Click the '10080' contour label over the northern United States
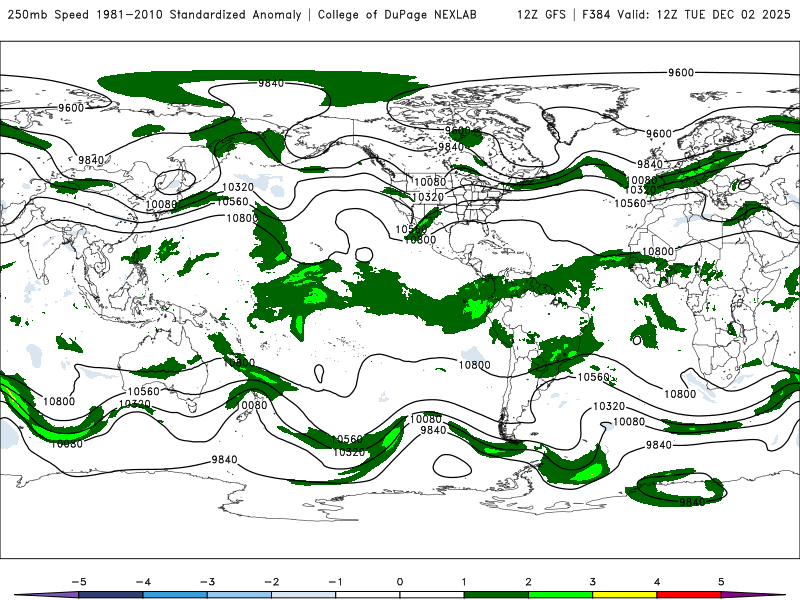800x600 pixels. pyautogui.click(x=430, y=182)
